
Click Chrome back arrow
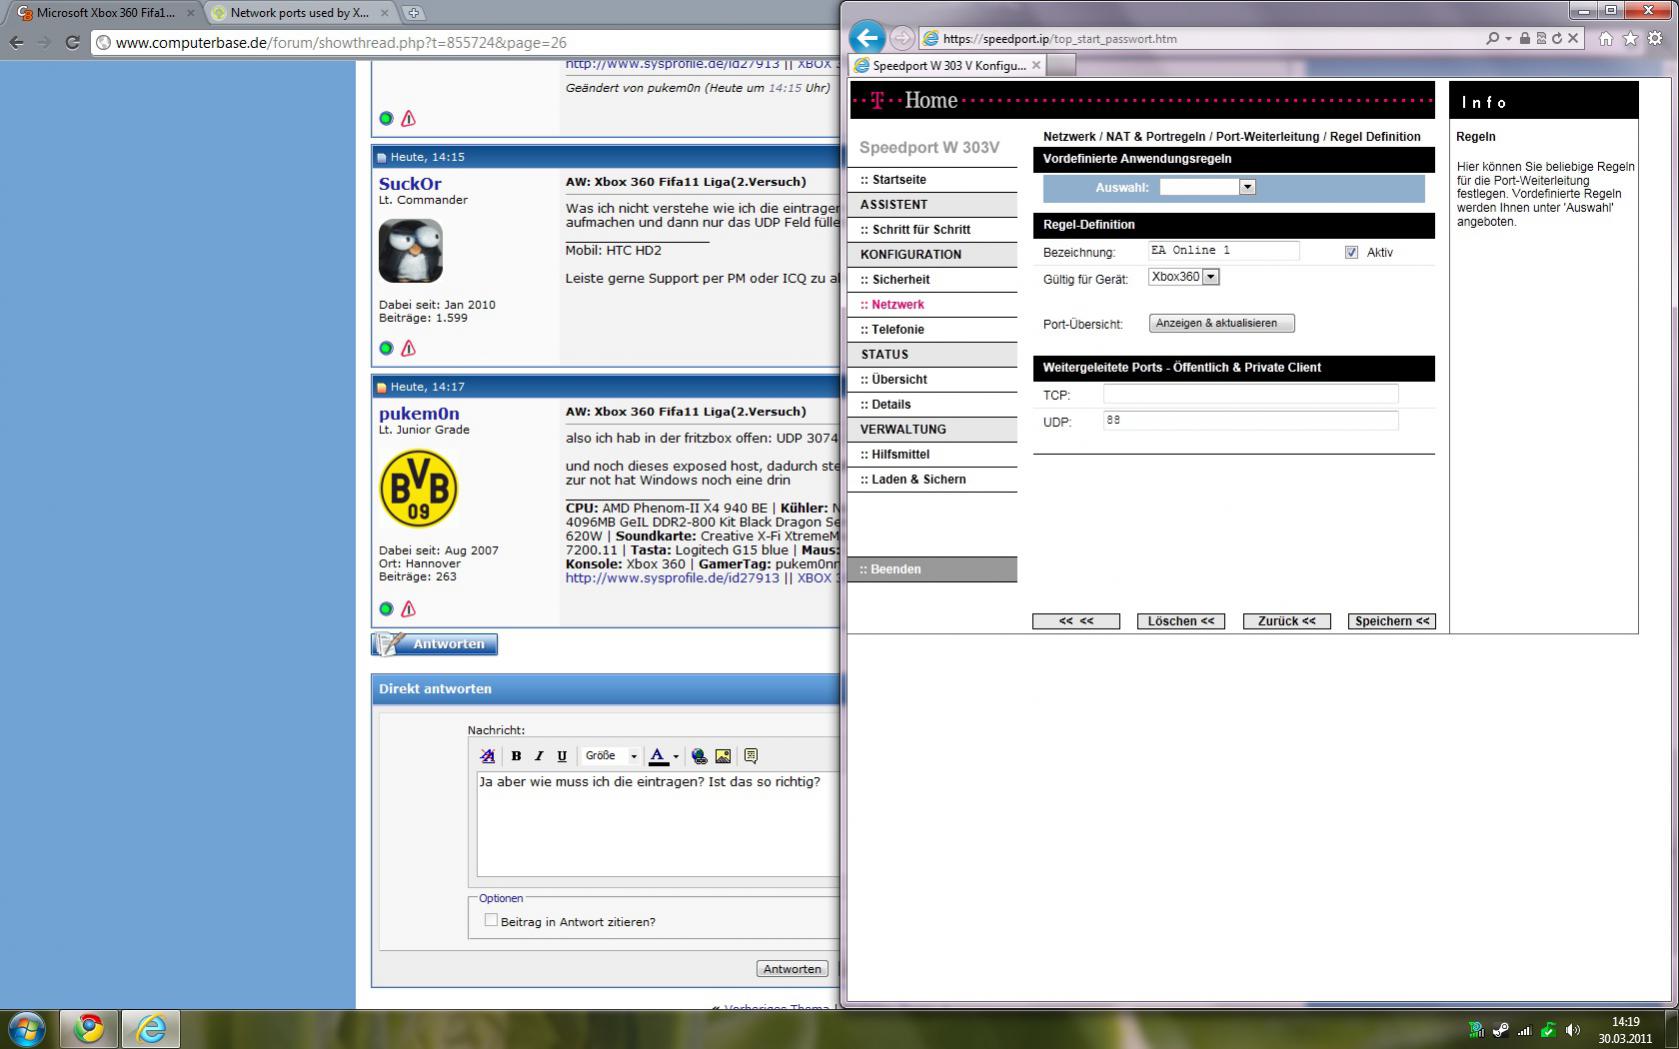pos(16,42)
